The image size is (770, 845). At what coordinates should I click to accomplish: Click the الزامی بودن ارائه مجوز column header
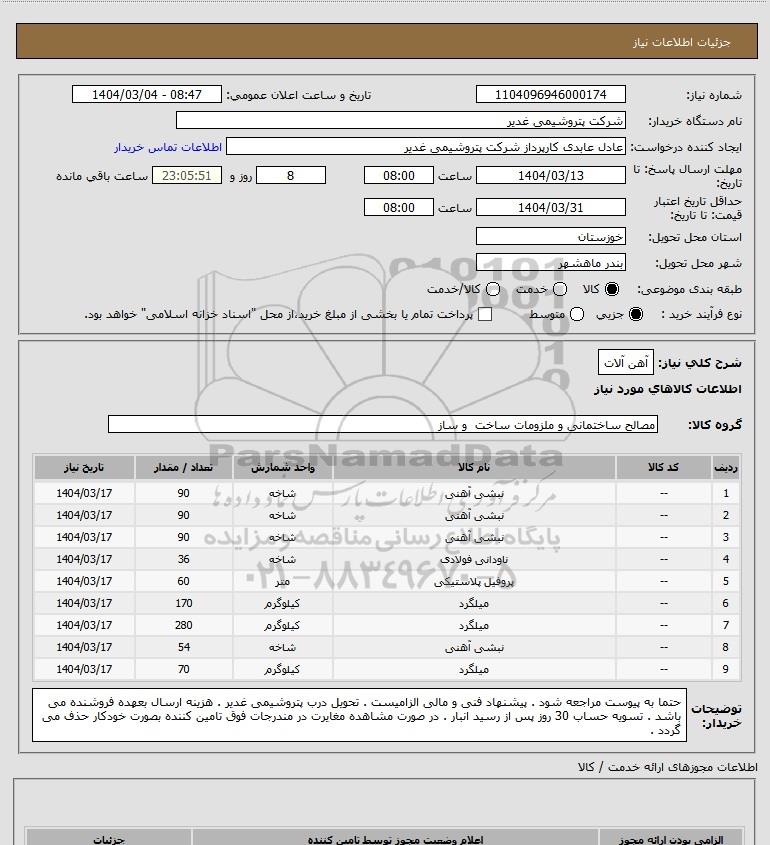[671, 839]
